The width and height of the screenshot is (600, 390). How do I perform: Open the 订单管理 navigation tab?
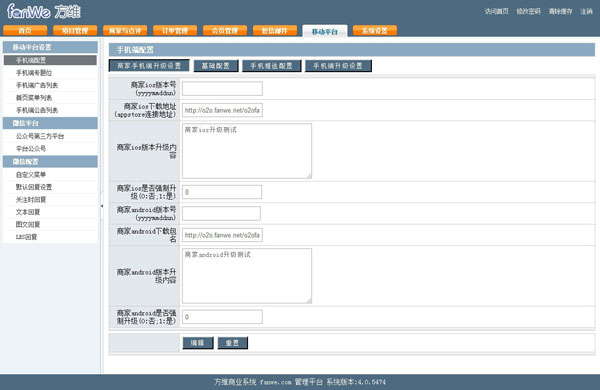pos(175,31)
